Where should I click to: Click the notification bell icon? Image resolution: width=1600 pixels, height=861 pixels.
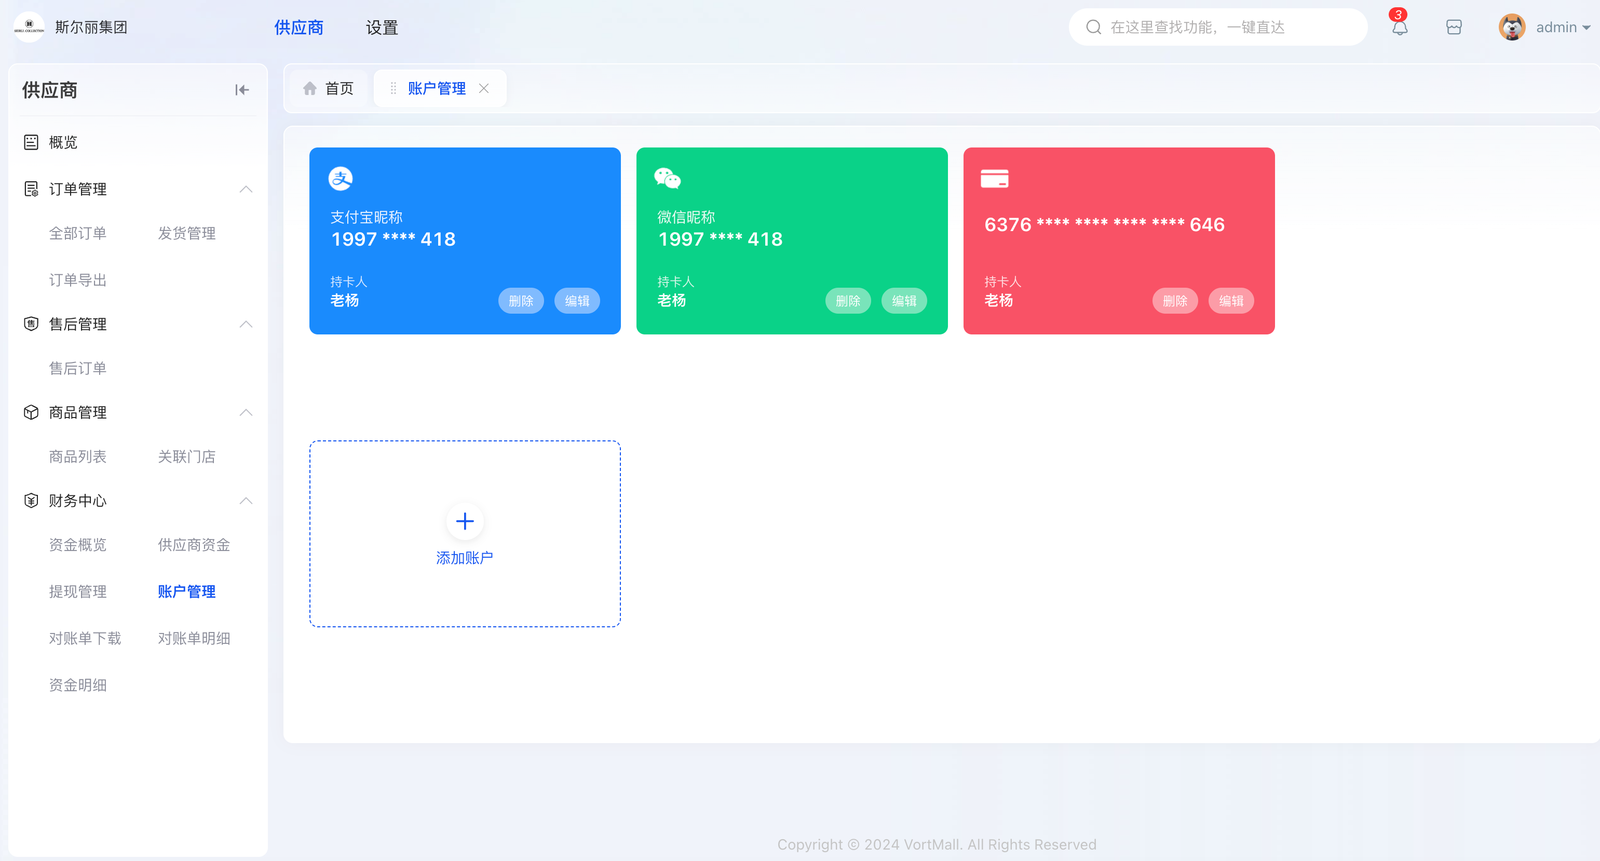(1399, 28)
